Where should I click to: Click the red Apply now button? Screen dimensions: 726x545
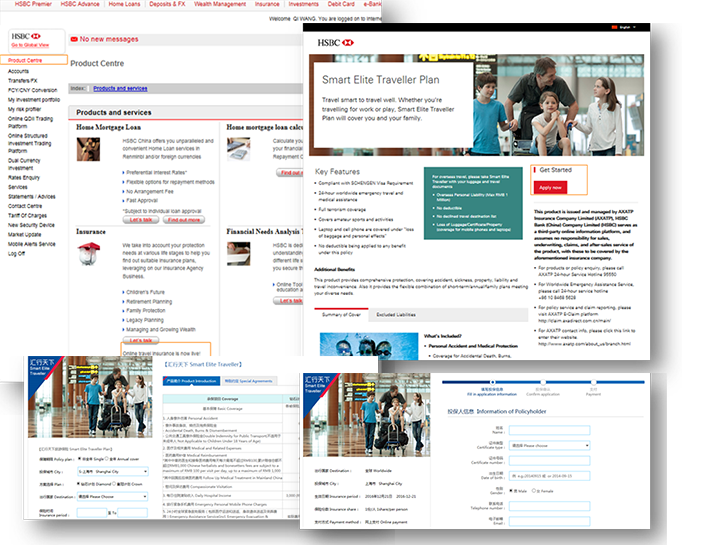click(x=550, y=188)
